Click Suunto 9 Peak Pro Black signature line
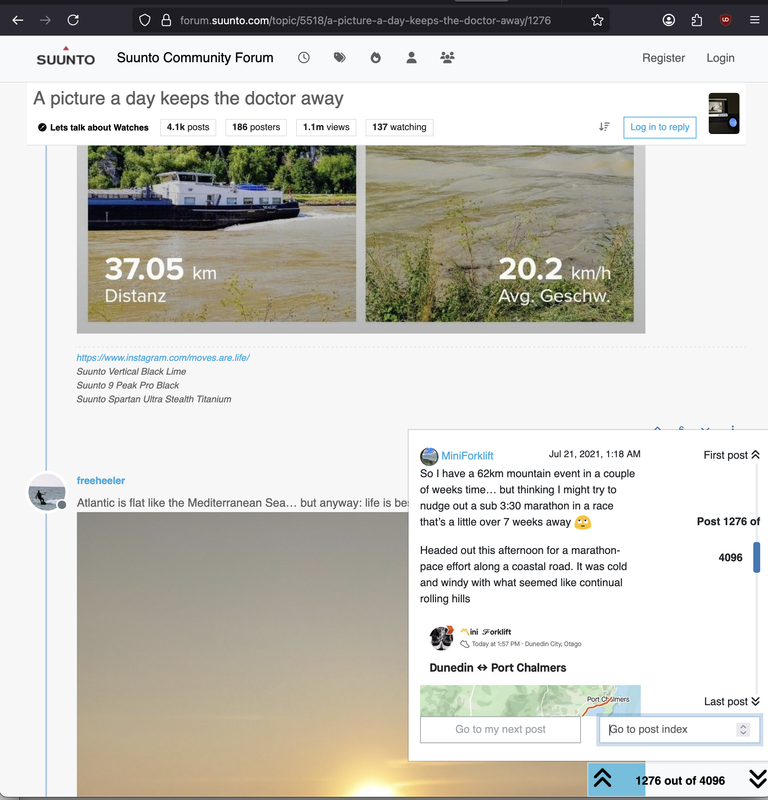This screenshot has height=800, width=768. click(128, 385)
